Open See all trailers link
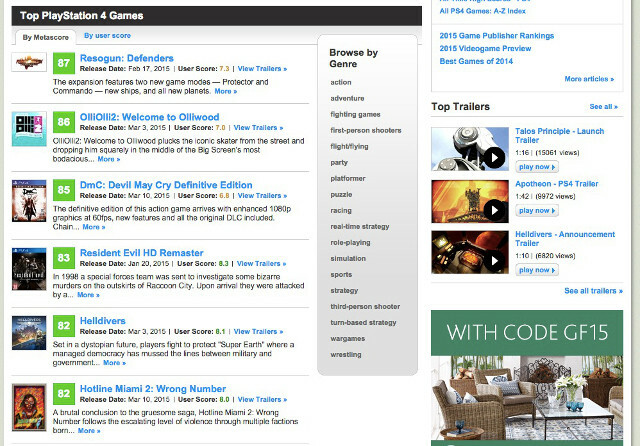Image resolution: width=640 pixels, height=446 pixels. click(x=593, y=291)
